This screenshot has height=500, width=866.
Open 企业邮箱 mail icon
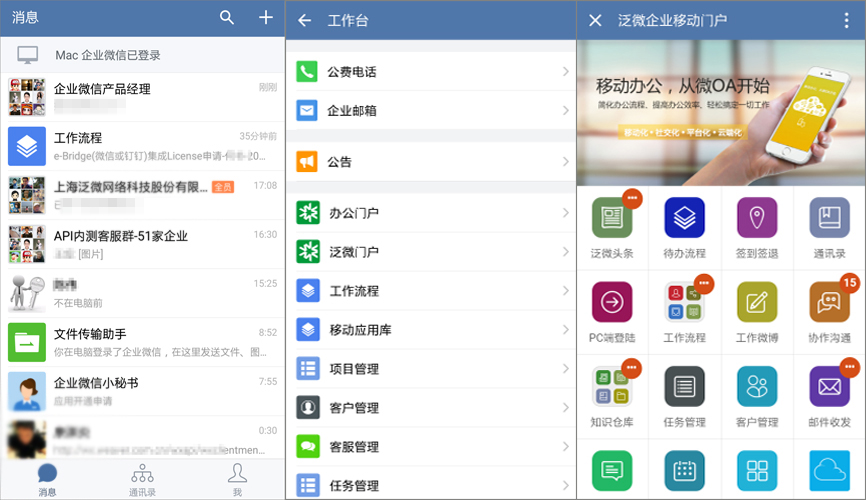307,110
